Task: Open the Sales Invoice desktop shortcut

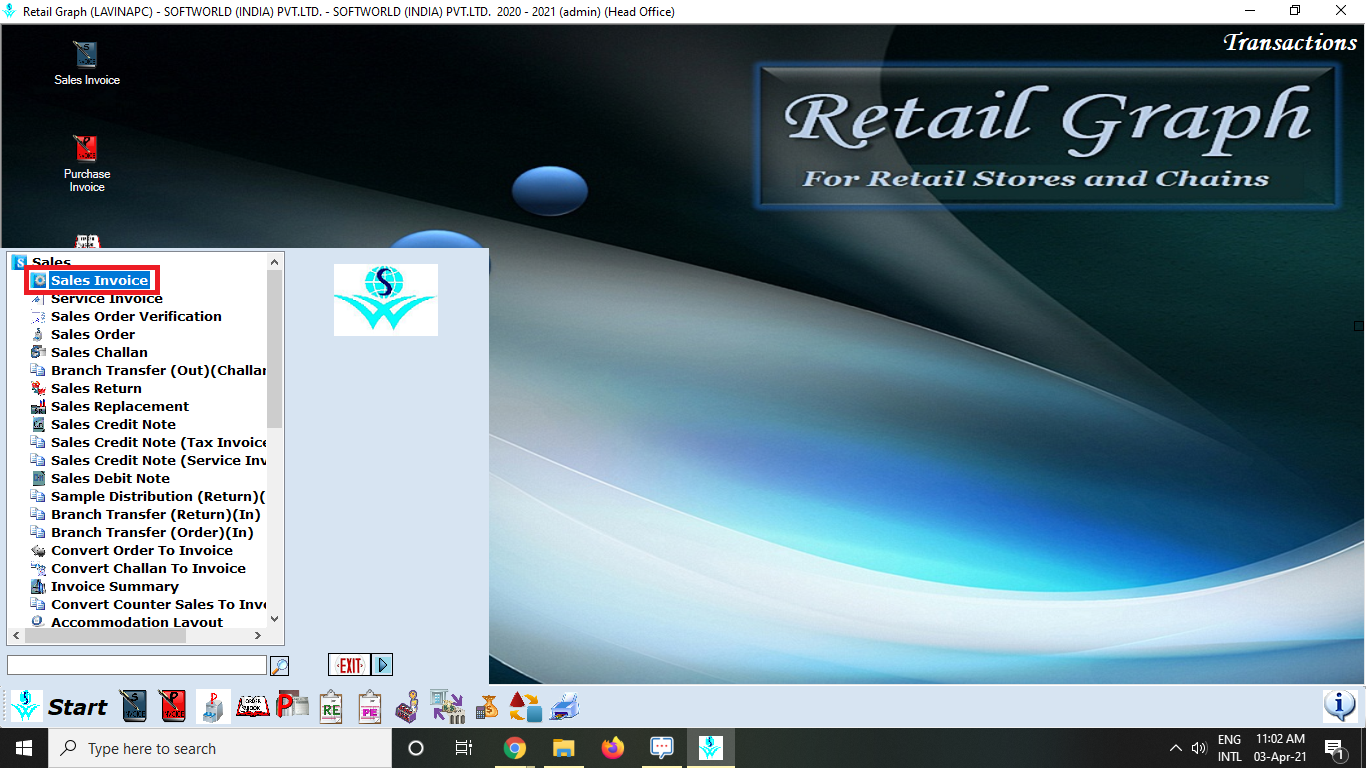Action: (87, 63)
